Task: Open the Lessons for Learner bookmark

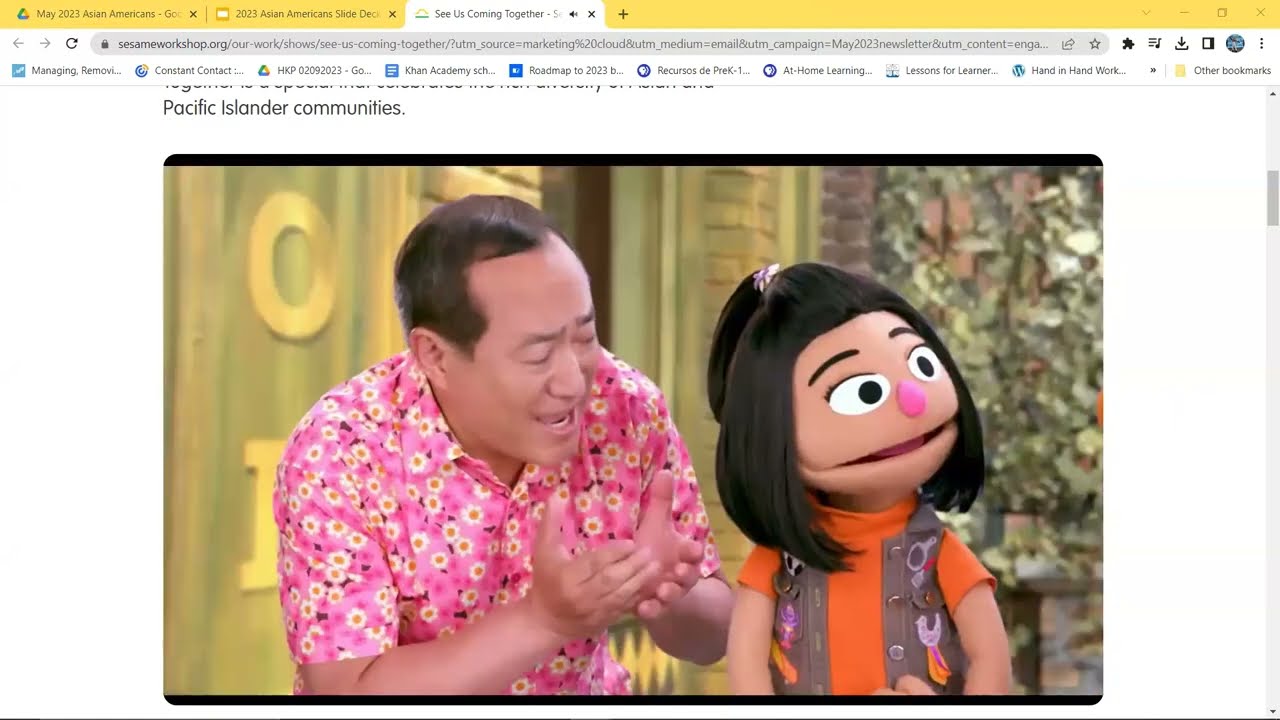Action: 942,71
